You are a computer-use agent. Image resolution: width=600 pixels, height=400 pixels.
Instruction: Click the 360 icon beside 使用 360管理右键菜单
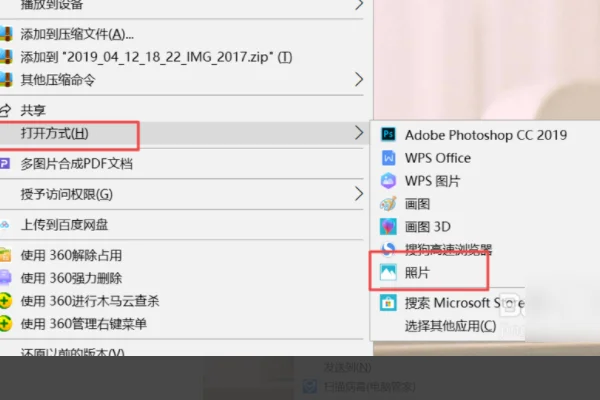[5, 324]
